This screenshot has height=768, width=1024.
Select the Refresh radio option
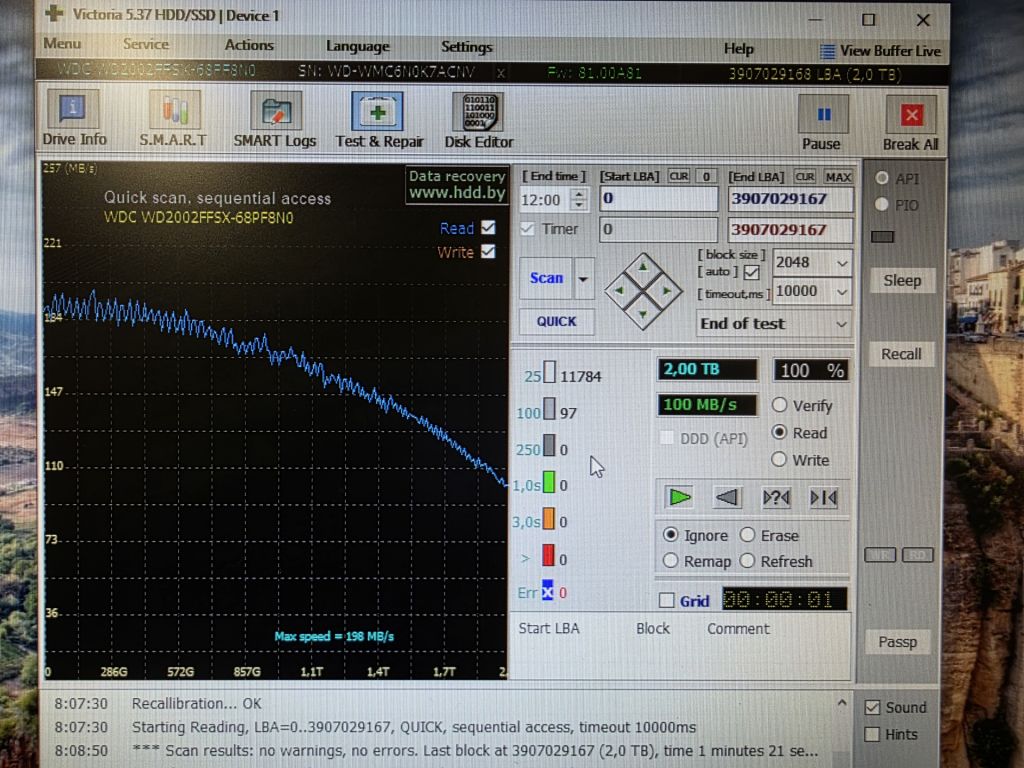tap(748, 561)
